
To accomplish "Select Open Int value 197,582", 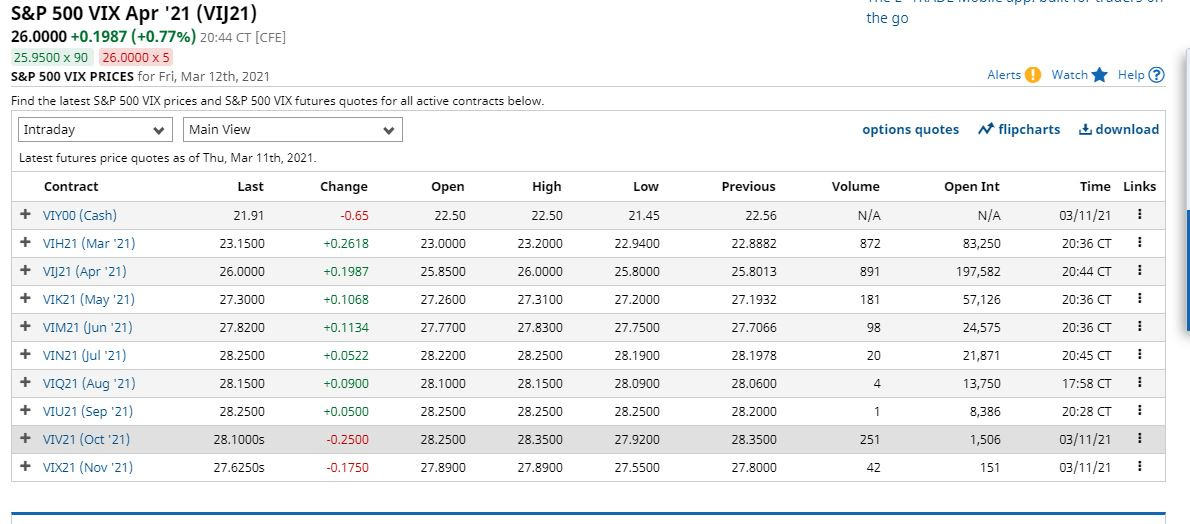I will tap(977, 271).
